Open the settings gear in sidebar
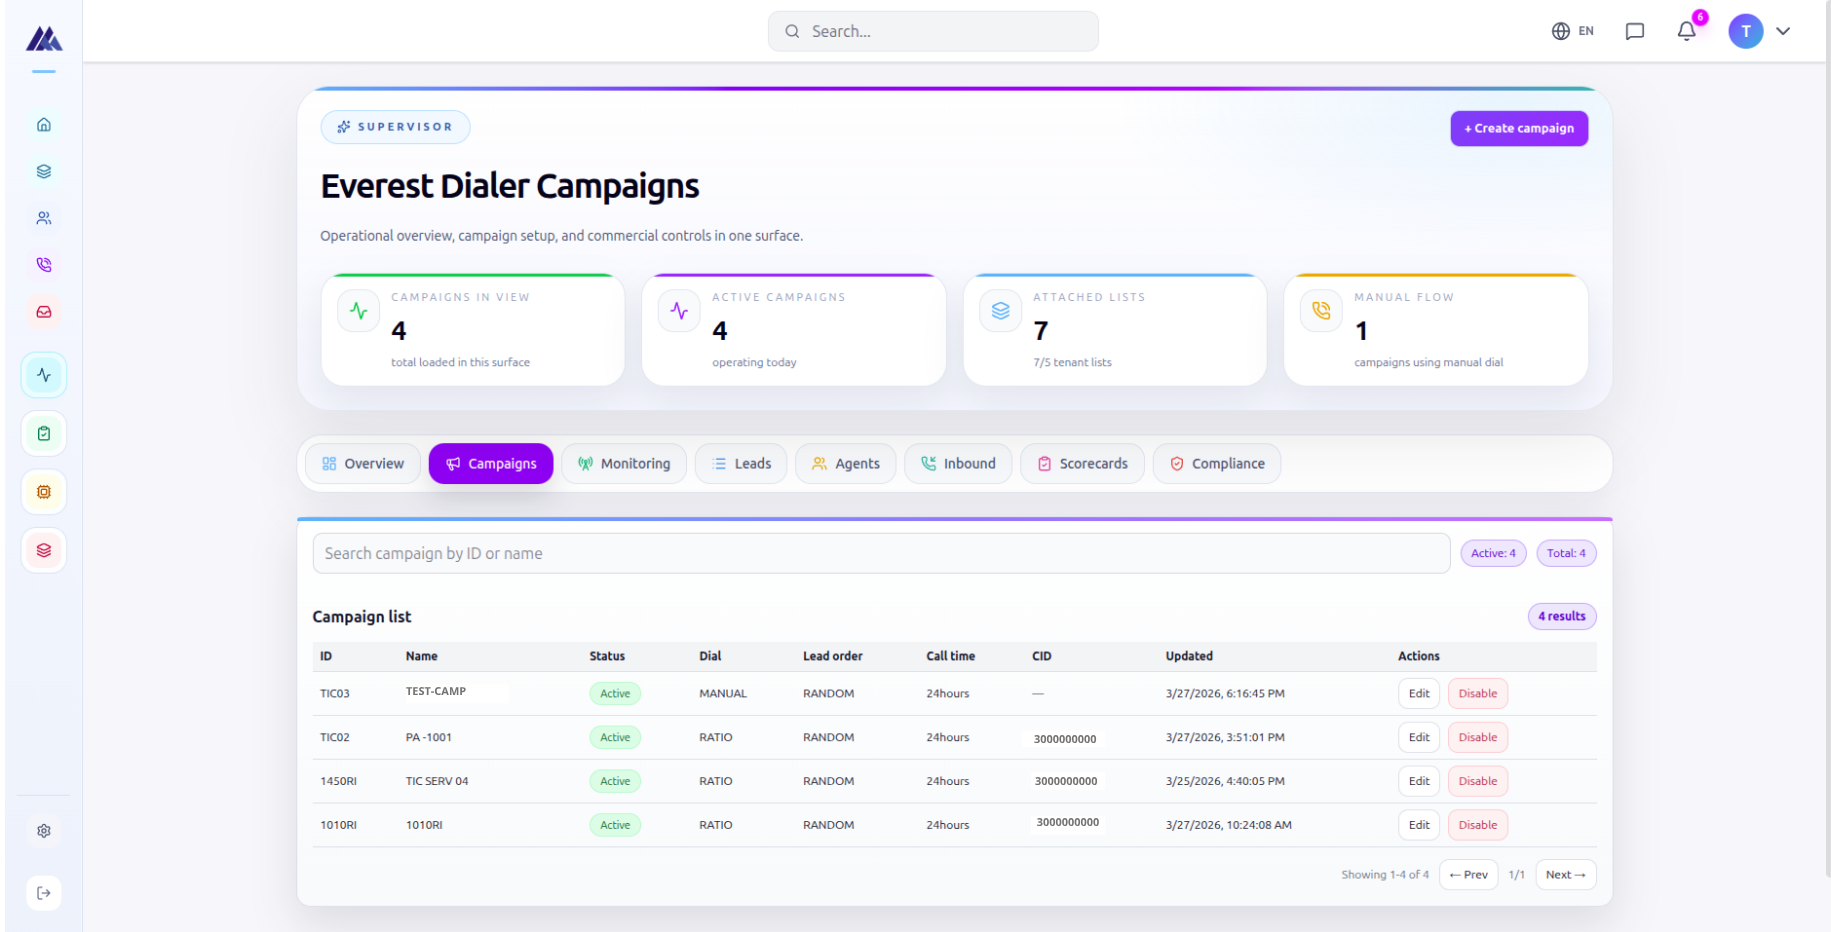 click(x=43, y=830)
